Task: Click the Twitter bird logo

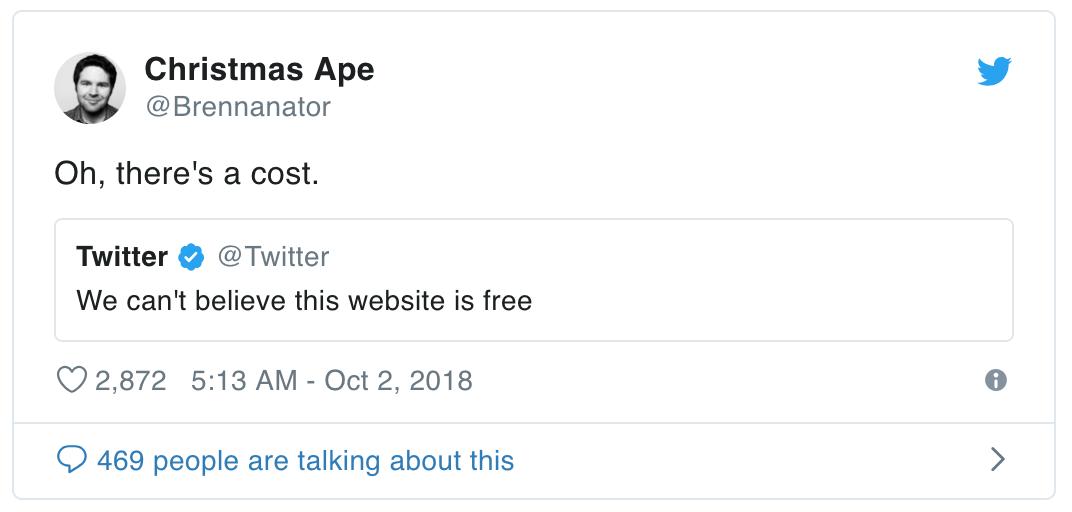Action: click(x=994, y=72)
